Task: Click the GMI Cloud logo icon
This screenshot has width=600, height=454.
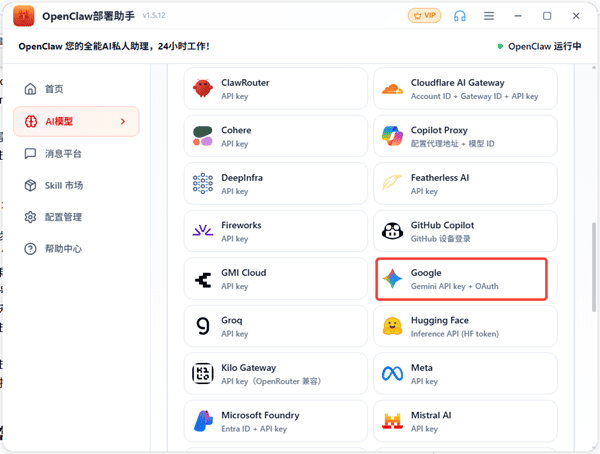Action: 203,280
